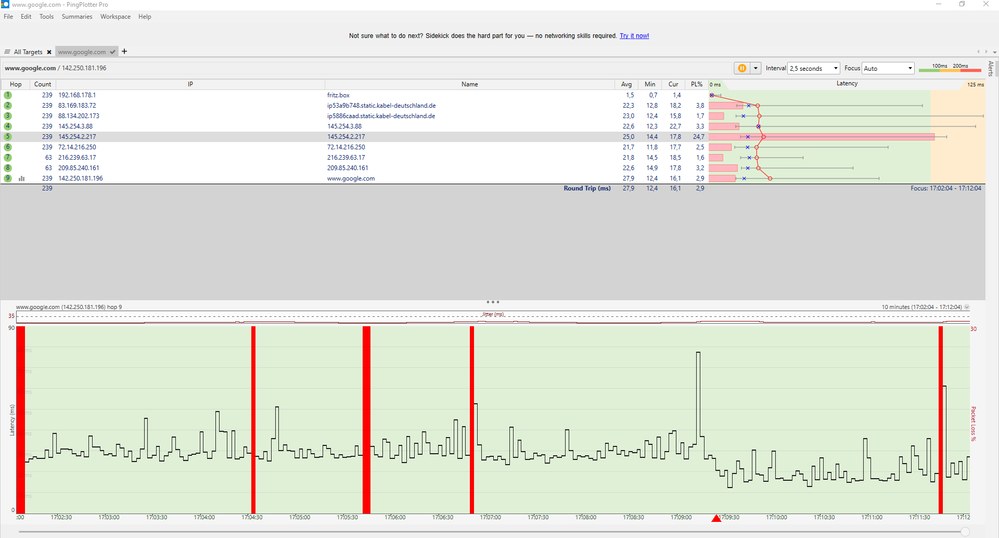Select hop 5 green circle icon
The width and height of the screenshot is (999, 538).
pos(8,137)
